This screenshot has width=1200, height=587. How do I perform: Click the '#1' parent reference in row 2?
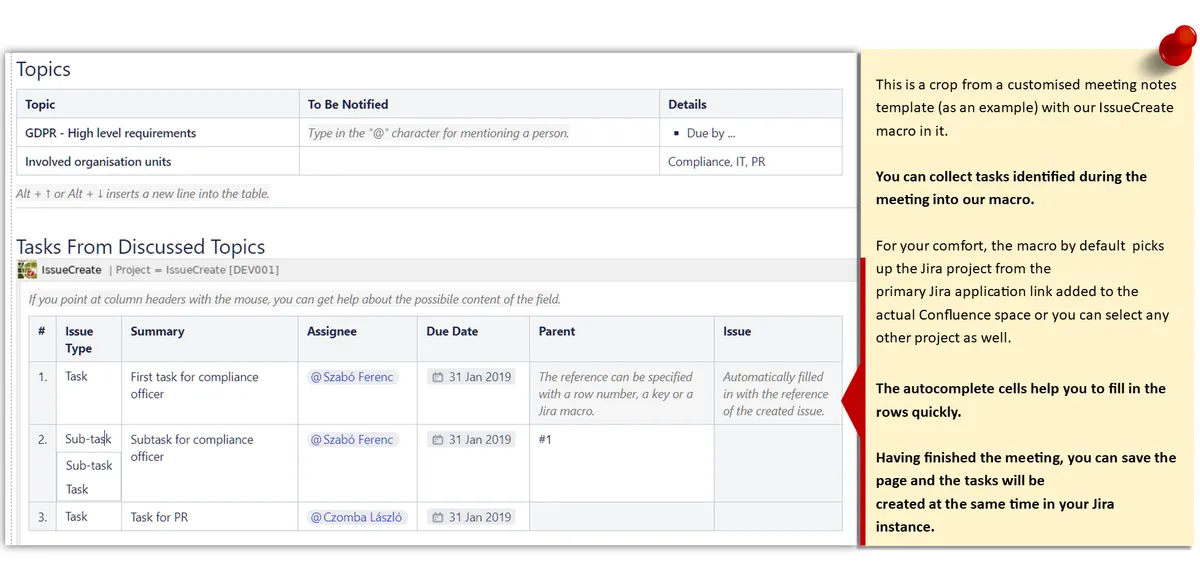(545, 439)
